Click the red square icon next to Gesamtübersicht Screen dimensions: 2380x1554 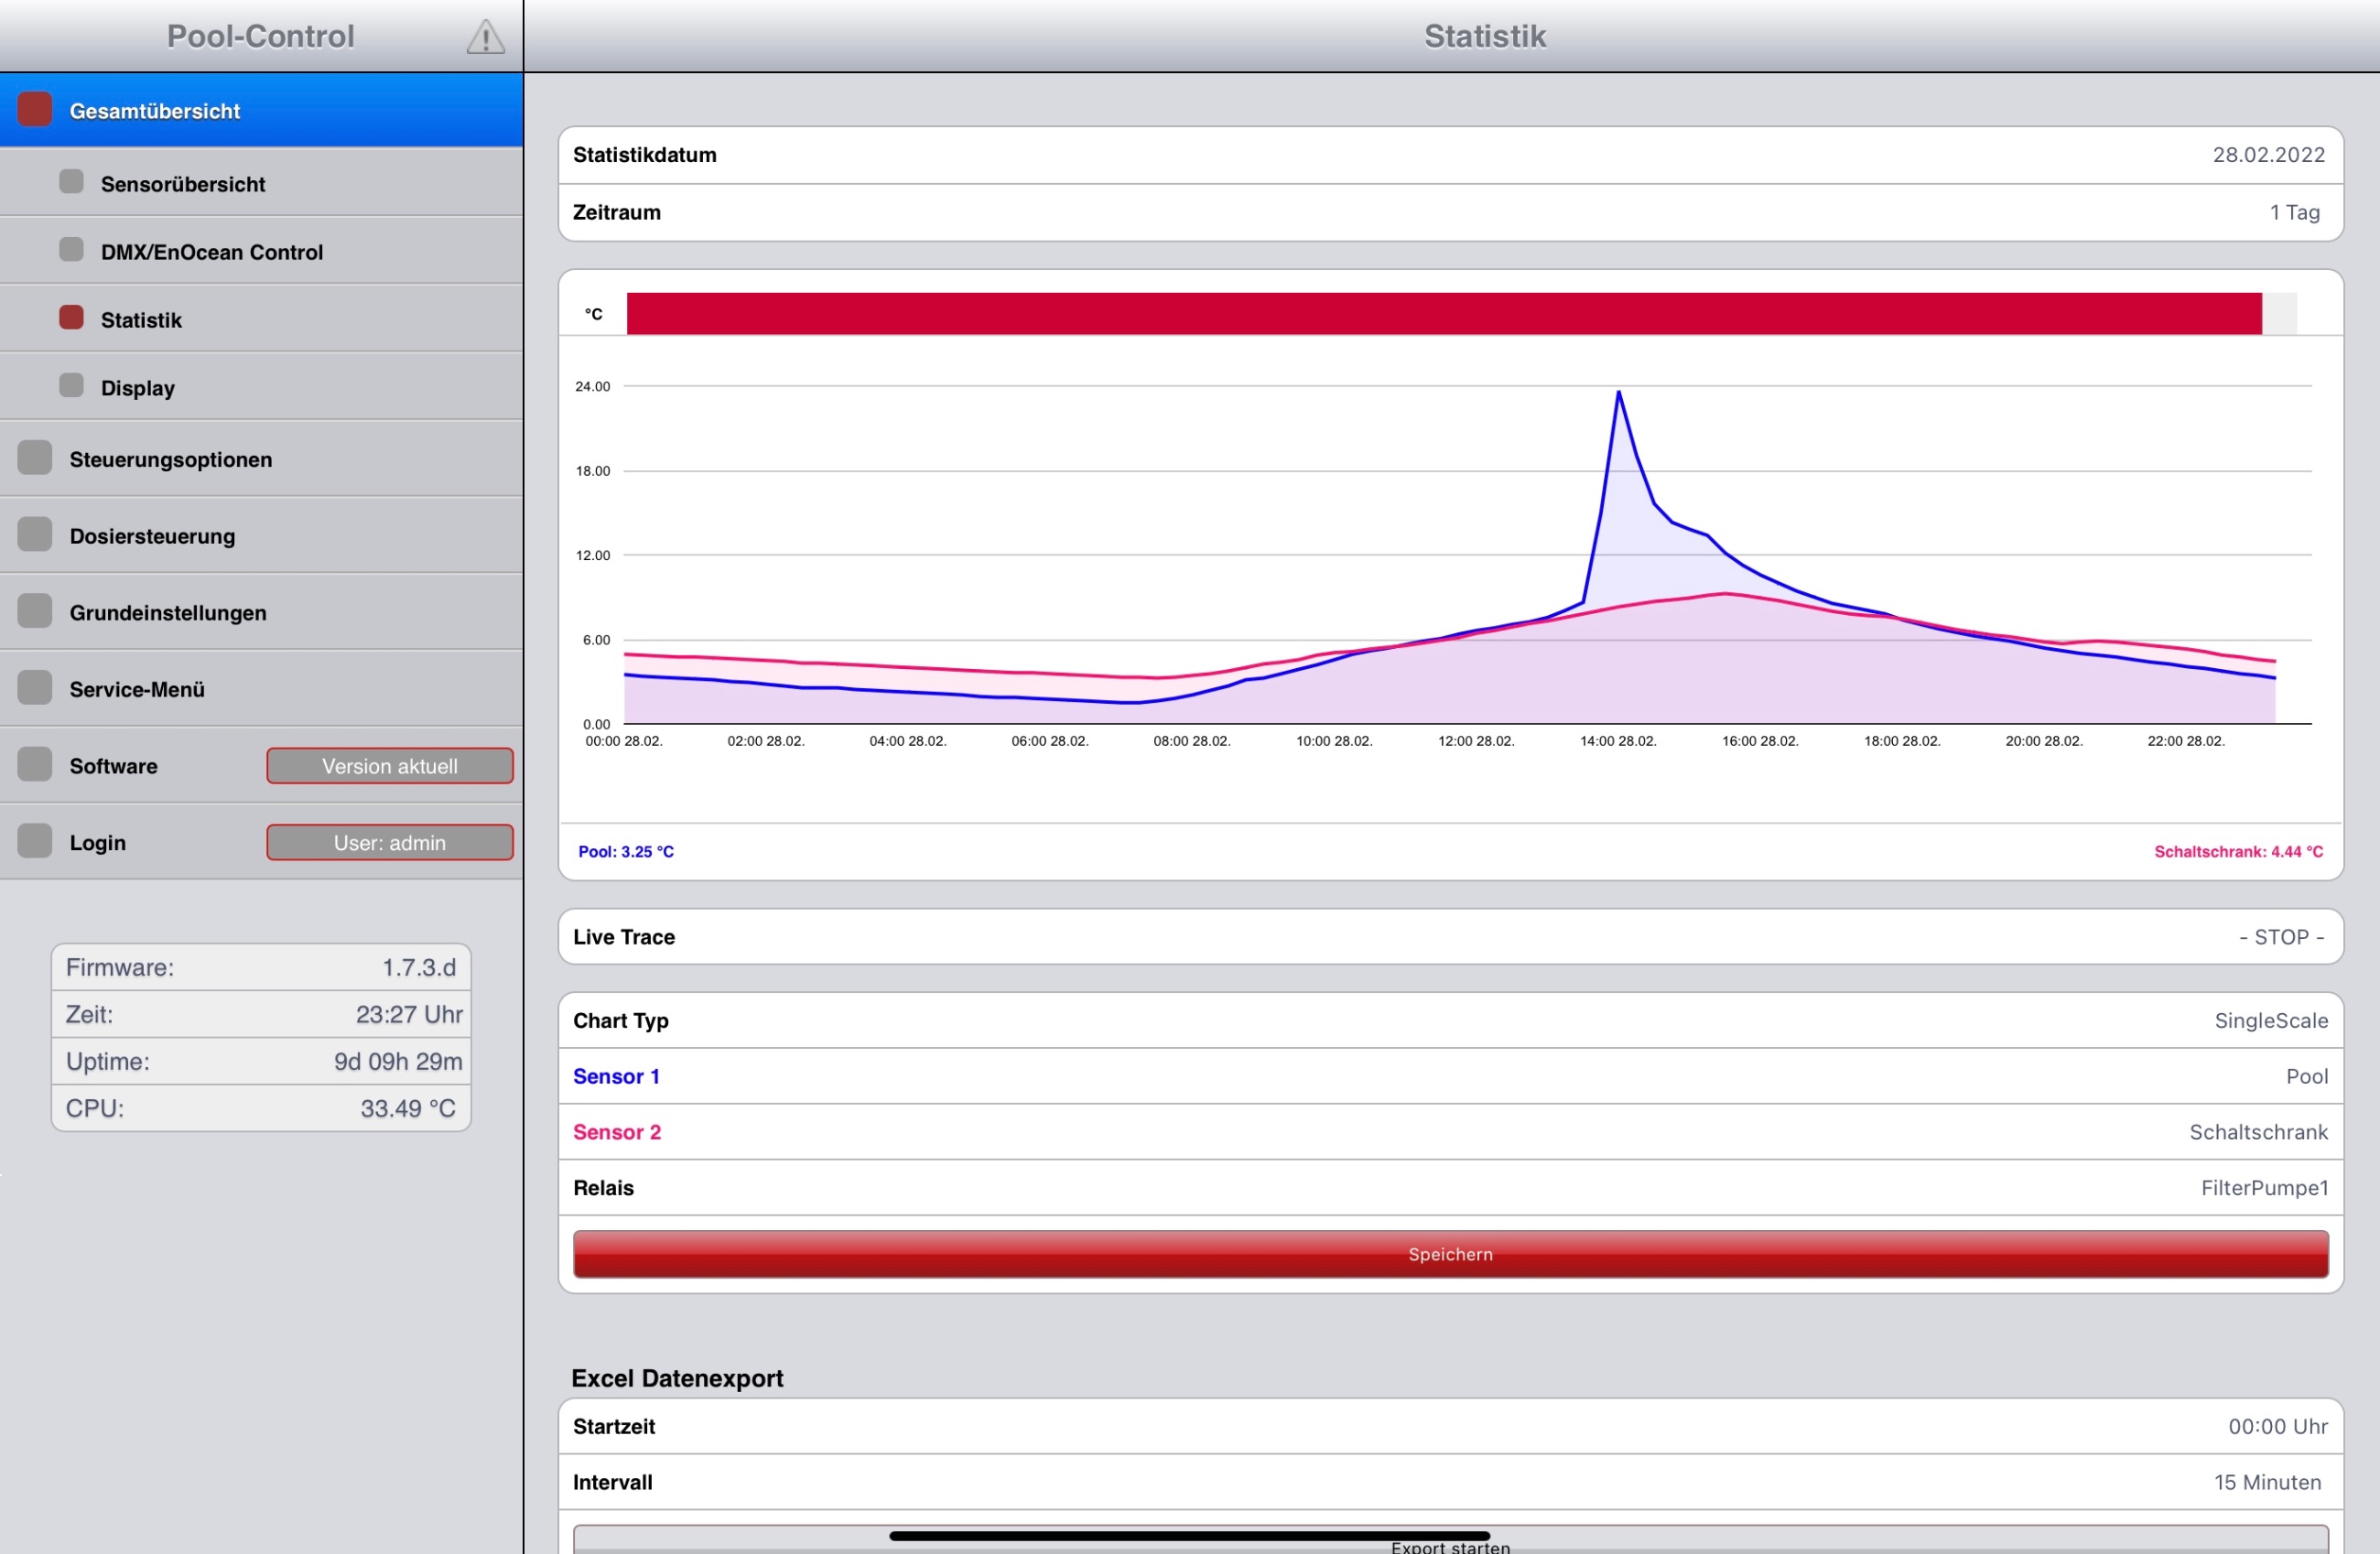(35, 110)
